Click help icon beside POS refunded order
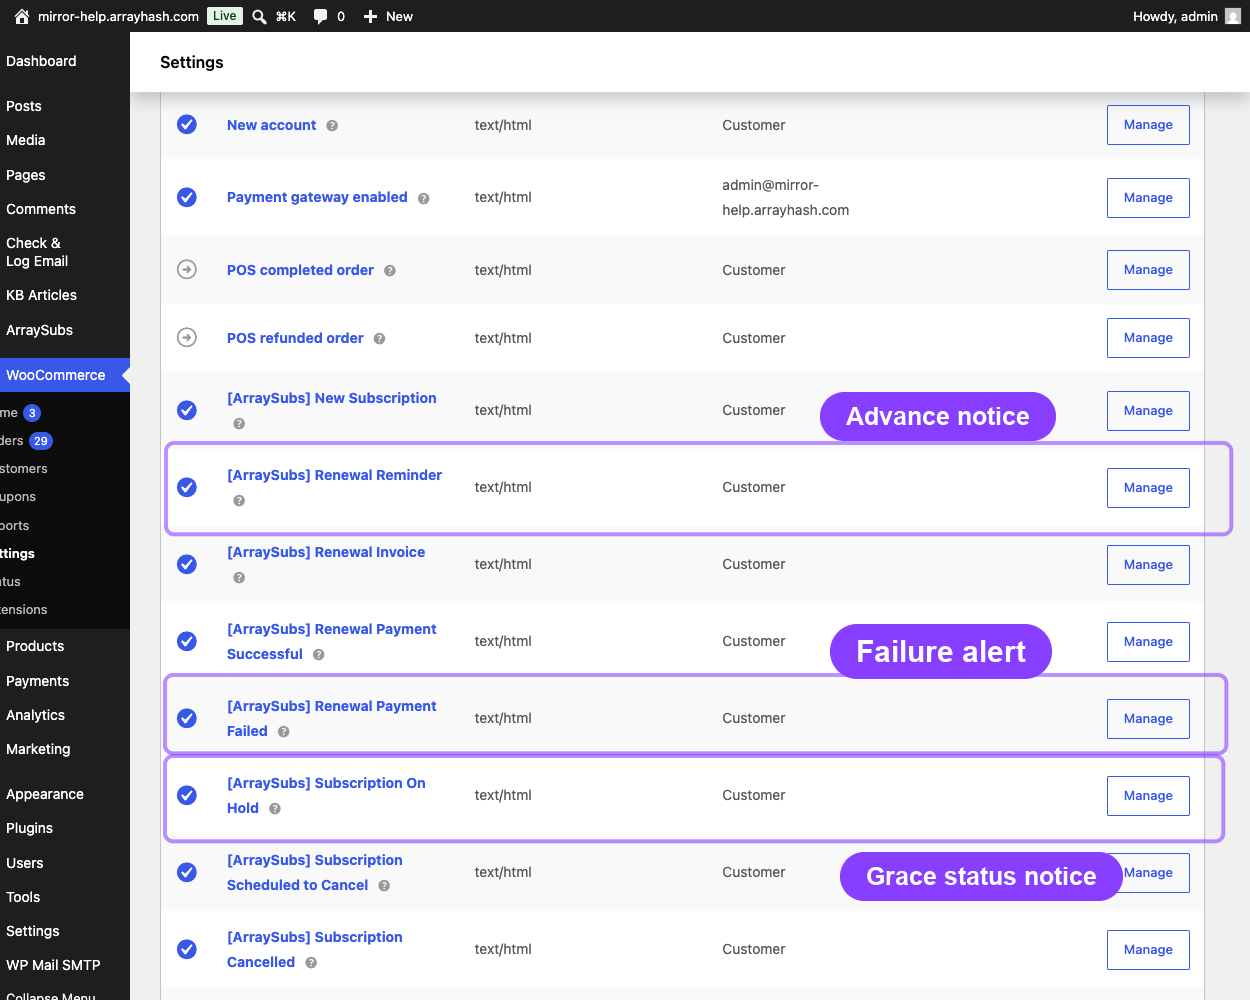Viewport: 1250px width, 1000px height. 380,339
